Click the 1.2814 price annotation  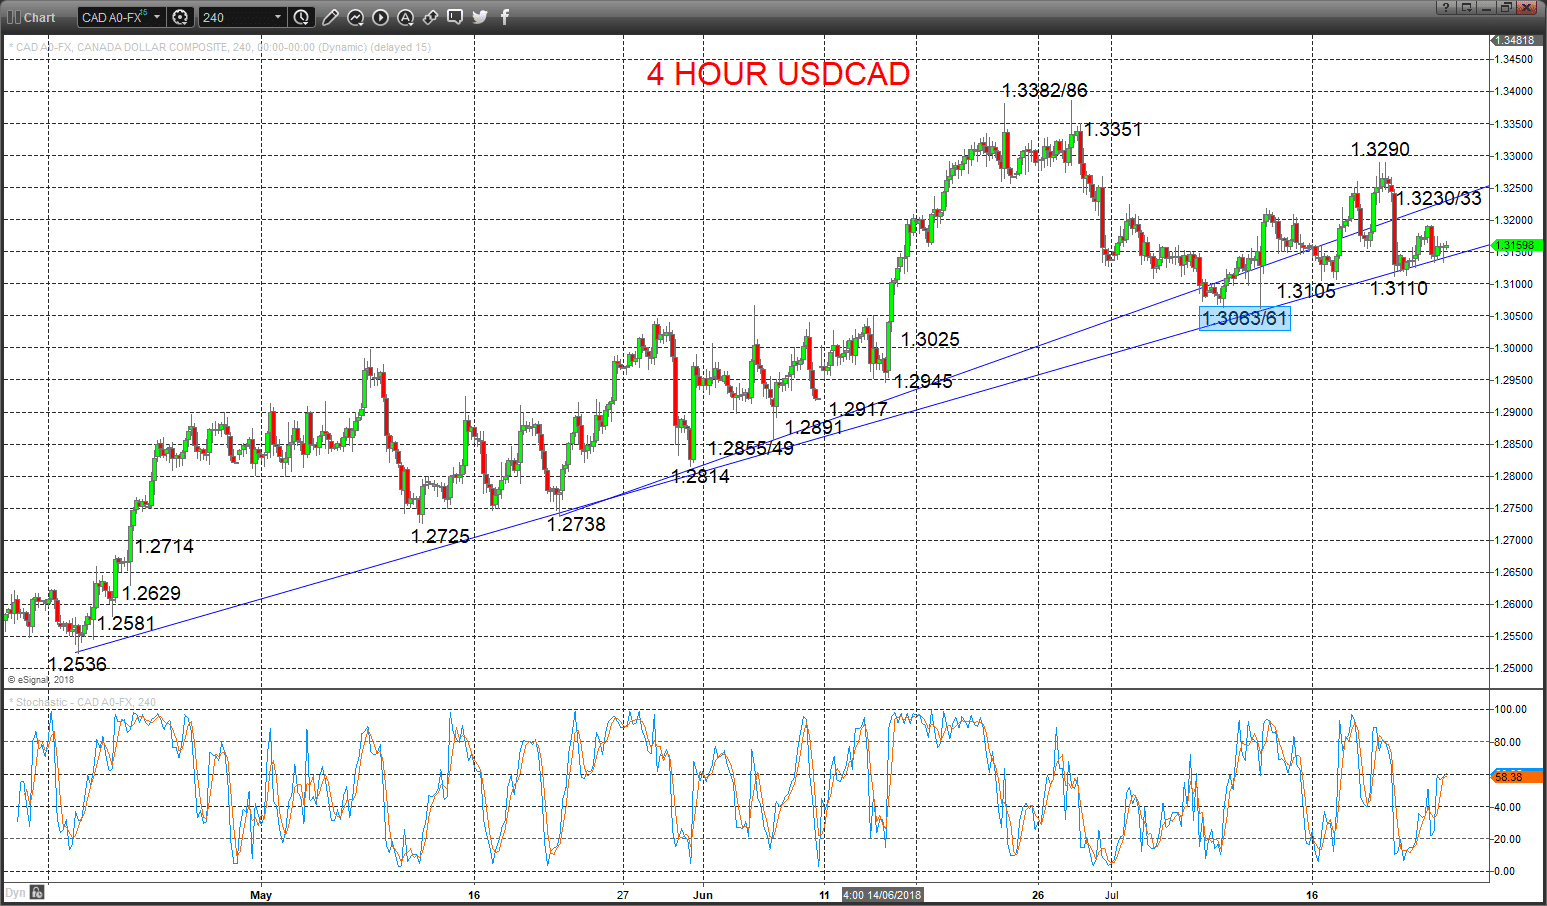[701, 476]
